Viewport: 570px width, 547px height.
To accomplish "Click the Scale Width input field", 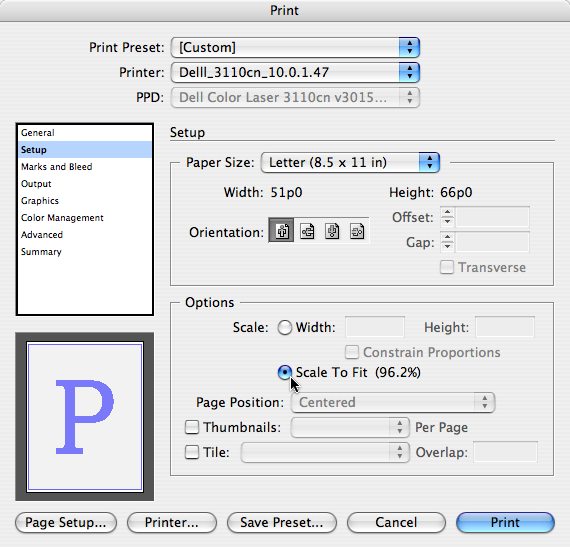I will (x=375, y=327).
